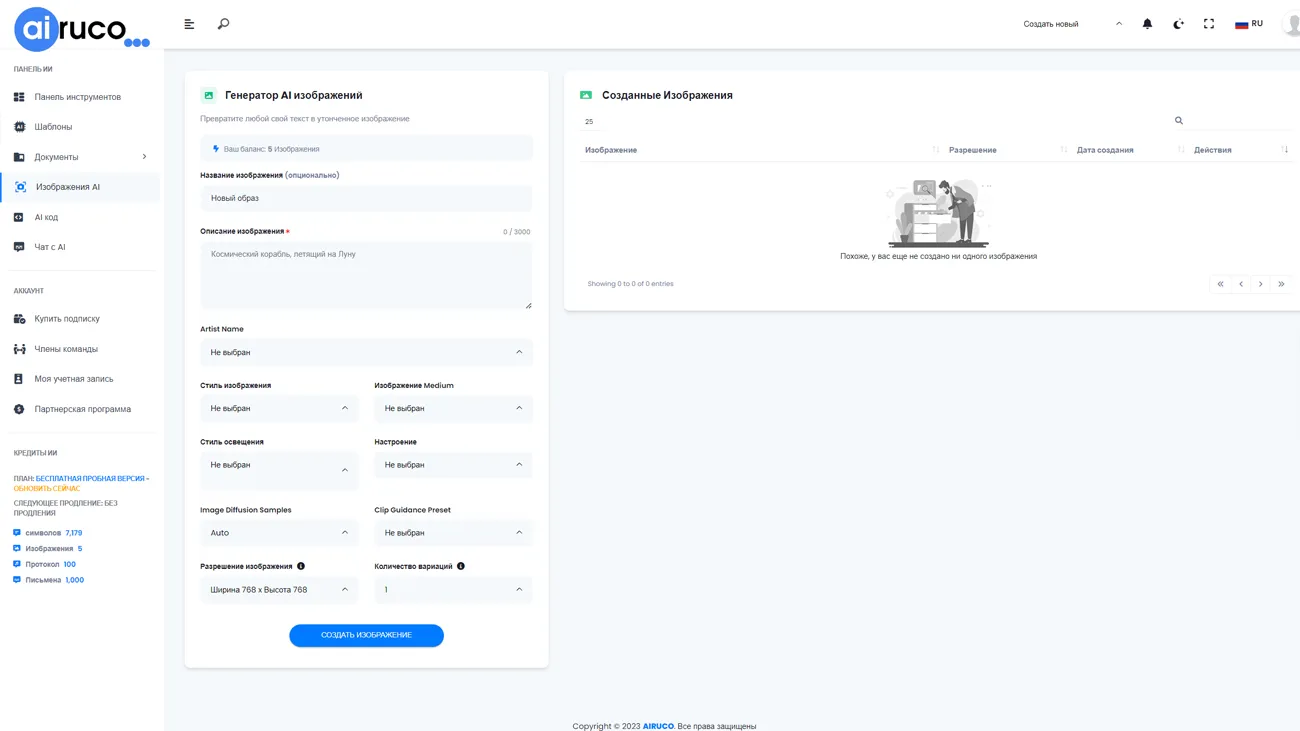Go to Шаблоны in the sidebar
This screenshot has width=1300, height=731.
click(x=53, y=127)
